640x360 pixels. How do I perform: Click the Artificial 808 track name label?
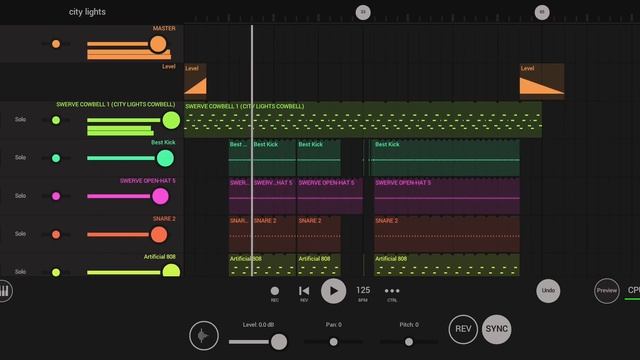click(160, 257)
